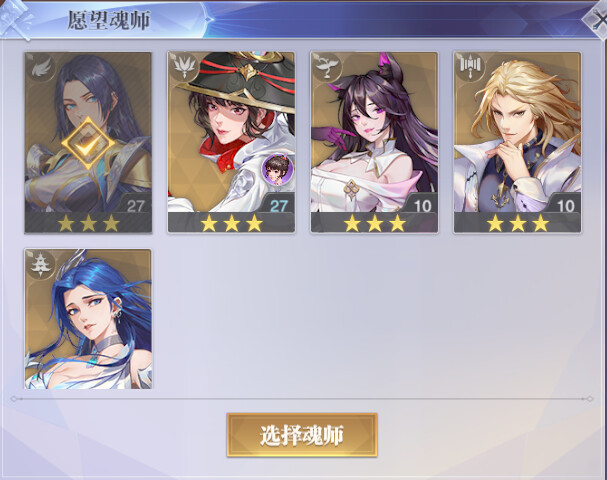
Task: Click the tree class icon on blue-haired card
Action: point(41,265)
